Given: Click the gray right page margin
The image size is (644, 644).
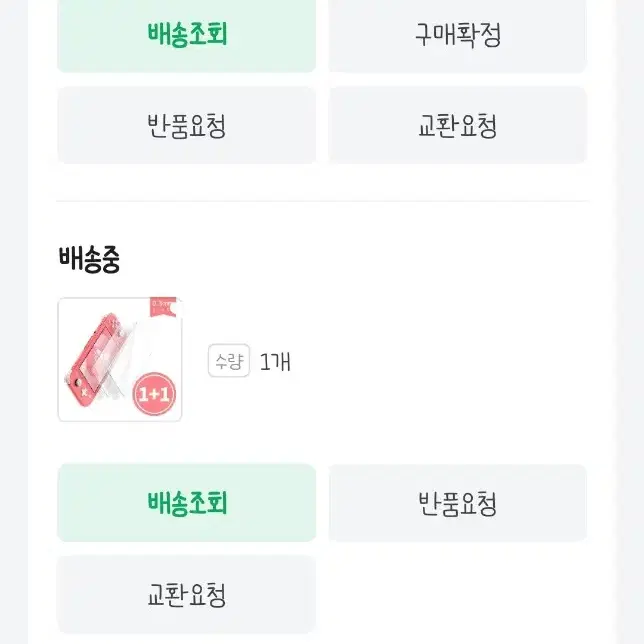Looking at the screenshot, I should (630, 322).
